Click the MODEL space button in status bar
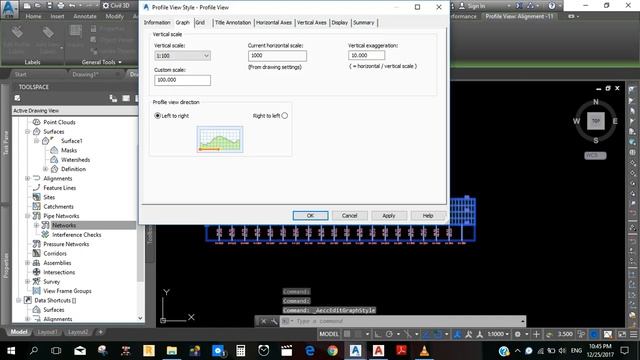 tap(329, 334)
